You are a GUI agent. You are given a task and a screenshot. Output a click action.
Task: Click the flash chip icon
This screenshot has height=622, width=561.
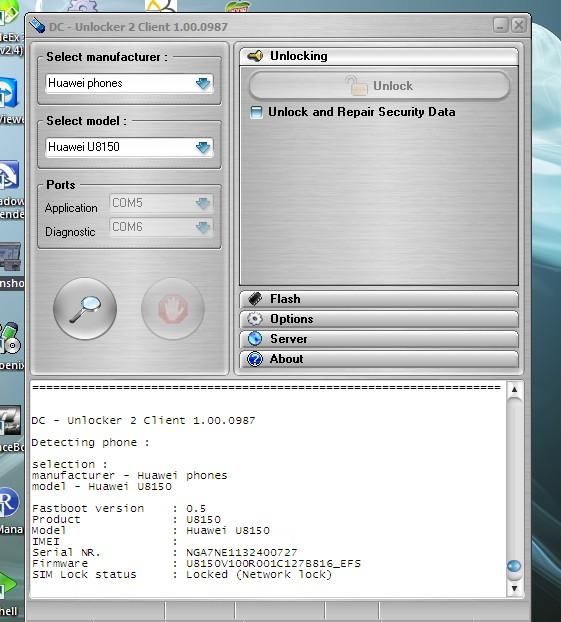coord(255,299)
